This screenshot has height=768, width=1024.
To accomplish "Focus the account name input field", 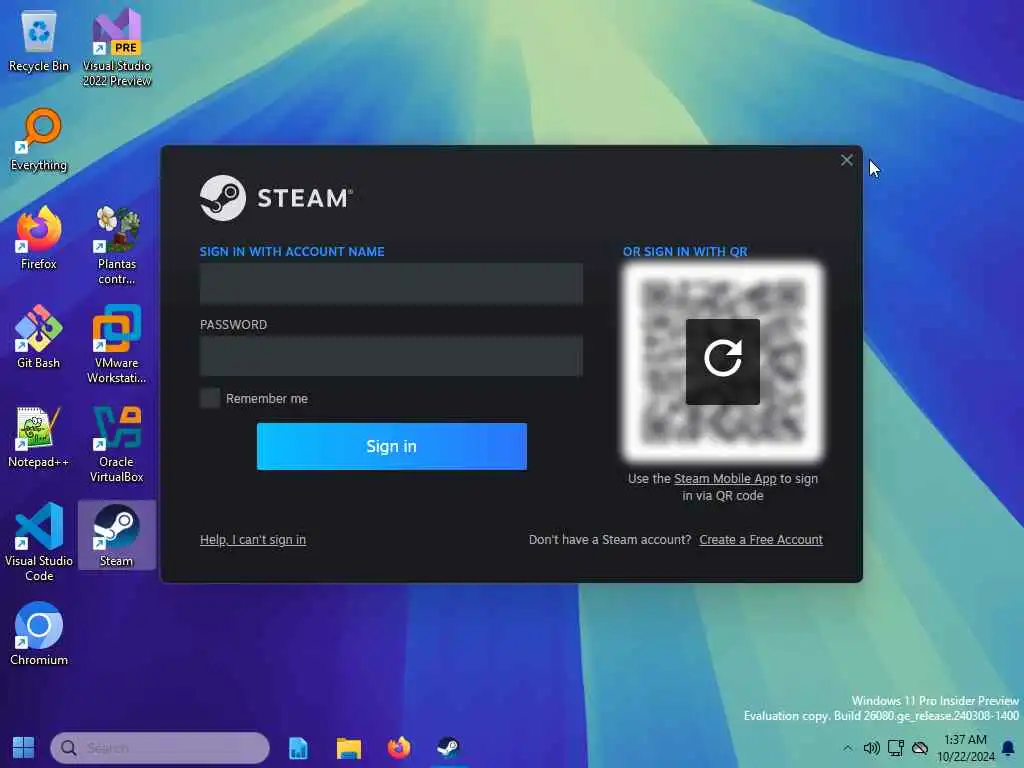I will click(391, 284).
